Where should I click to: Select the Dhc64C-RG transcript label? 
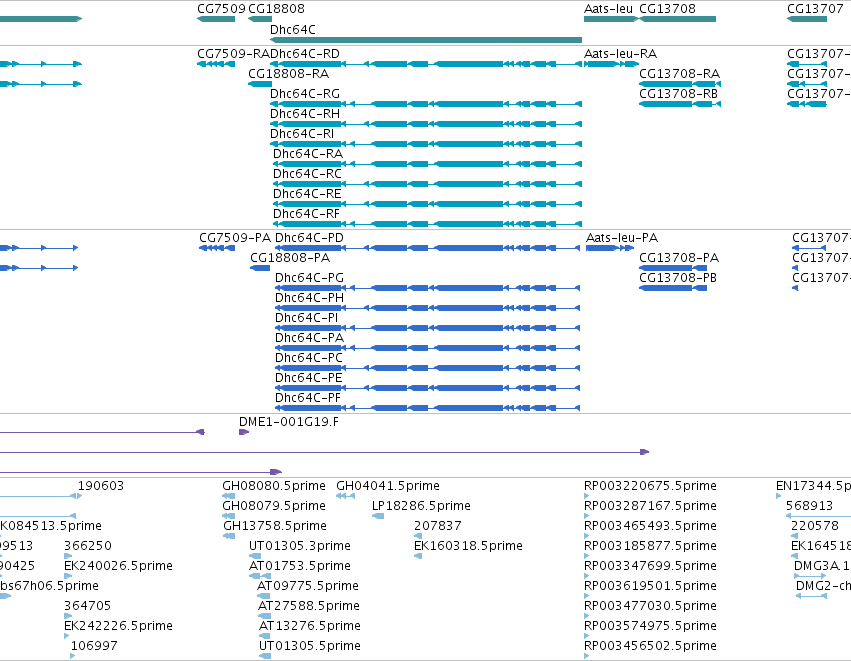(x=305, y=94)
